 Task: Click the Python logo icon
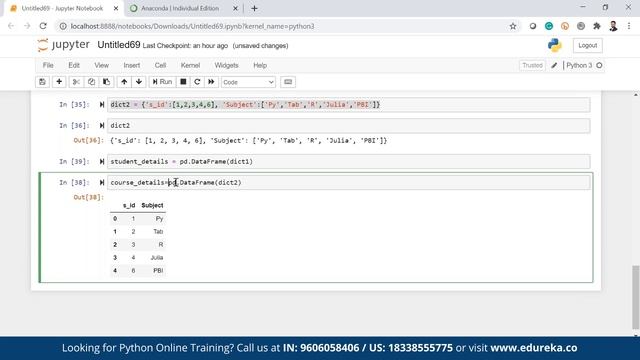pyautogui.click(x=555, y=45)
